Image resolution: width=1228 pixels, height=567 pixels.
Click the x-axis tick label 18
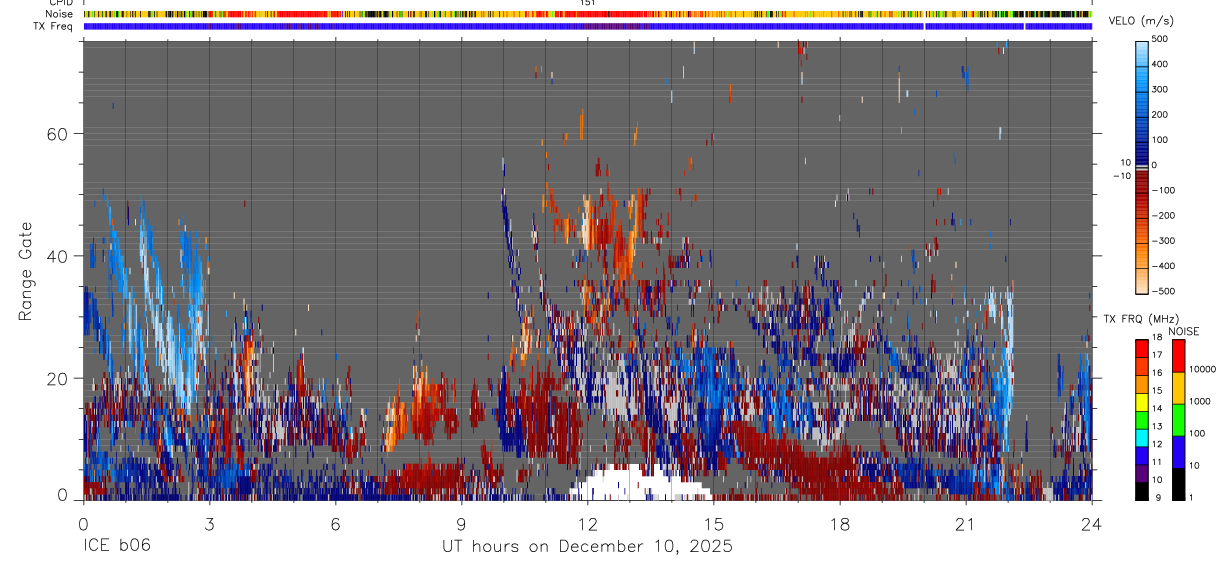[x=840, y=523]
